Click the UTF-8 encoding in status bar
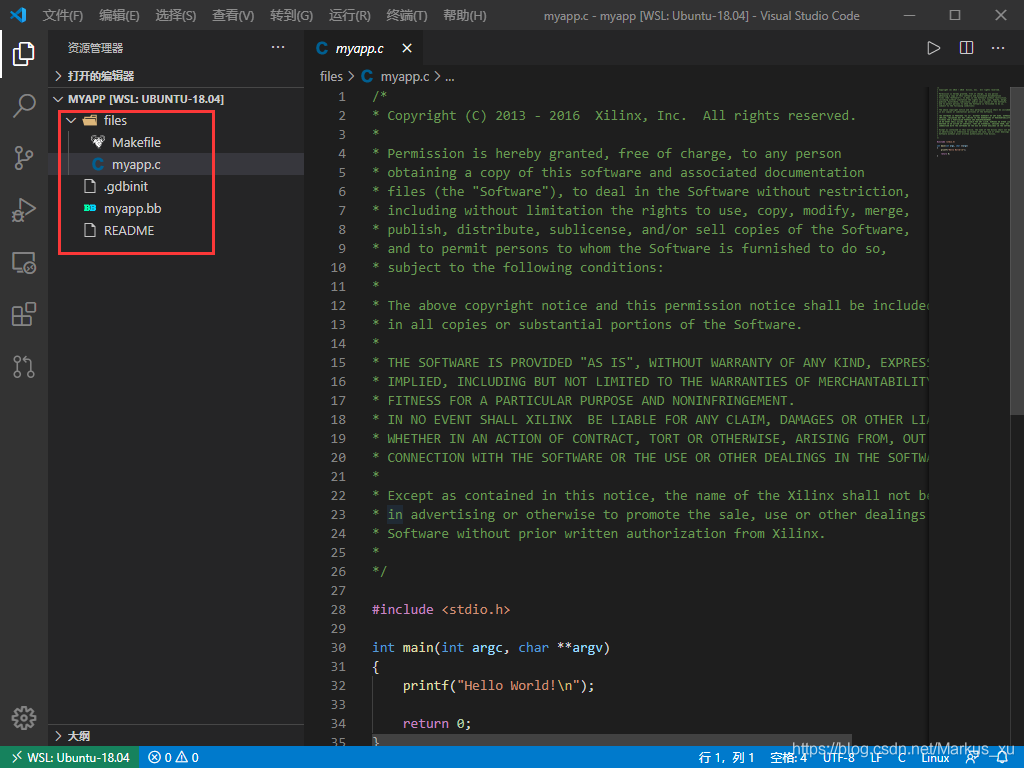The width and height of the screenshot is (1024, 768). point(838,757)
